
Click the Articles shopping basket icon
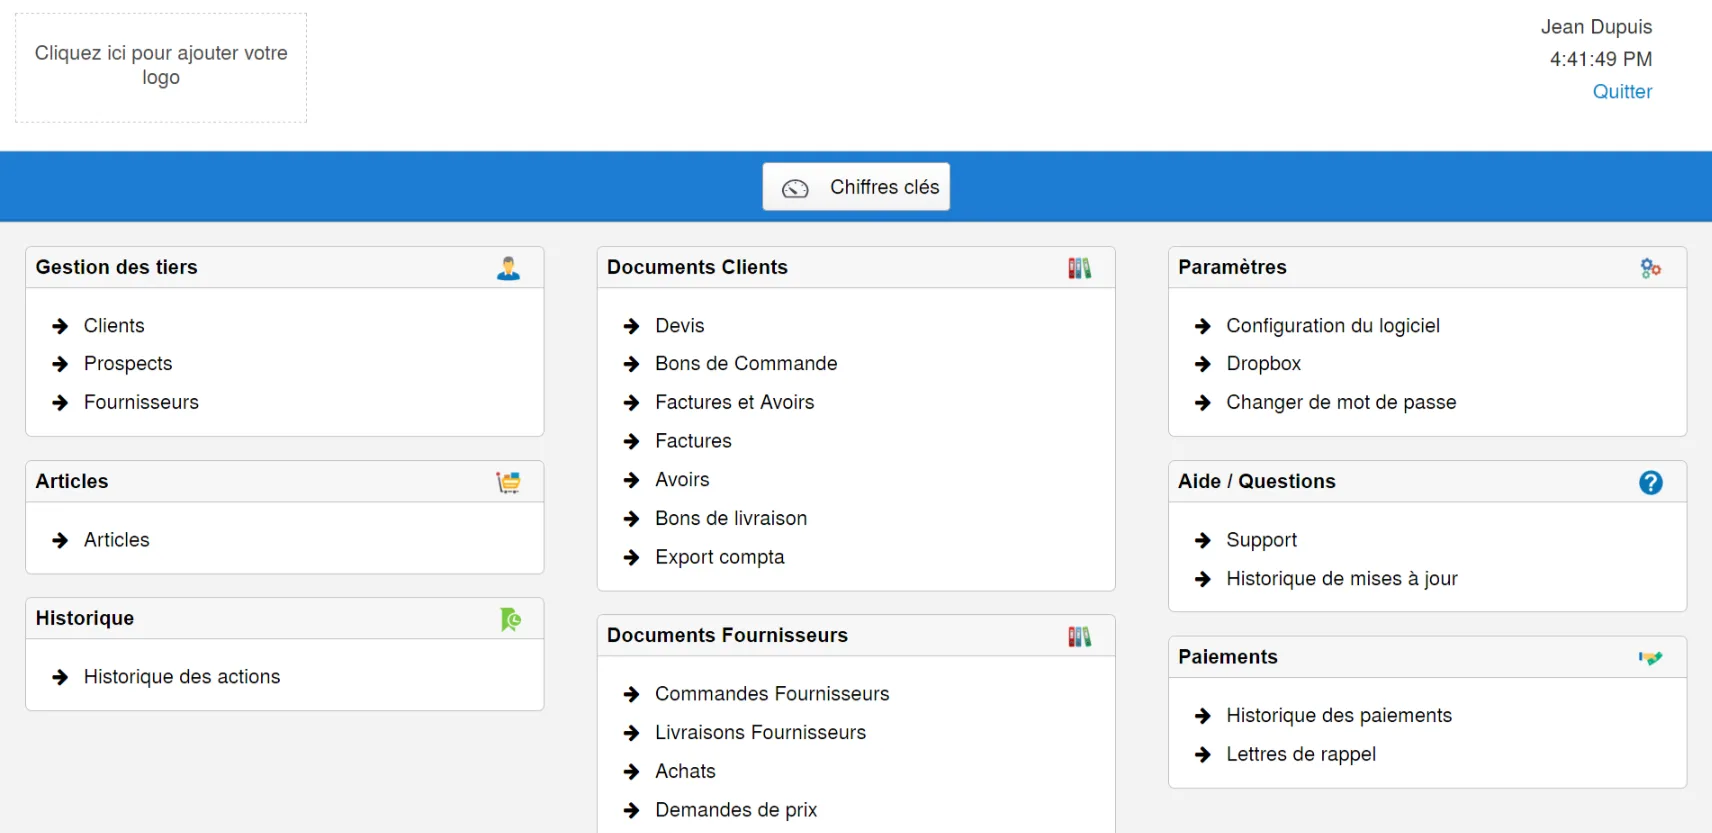[x=508, y=482]
